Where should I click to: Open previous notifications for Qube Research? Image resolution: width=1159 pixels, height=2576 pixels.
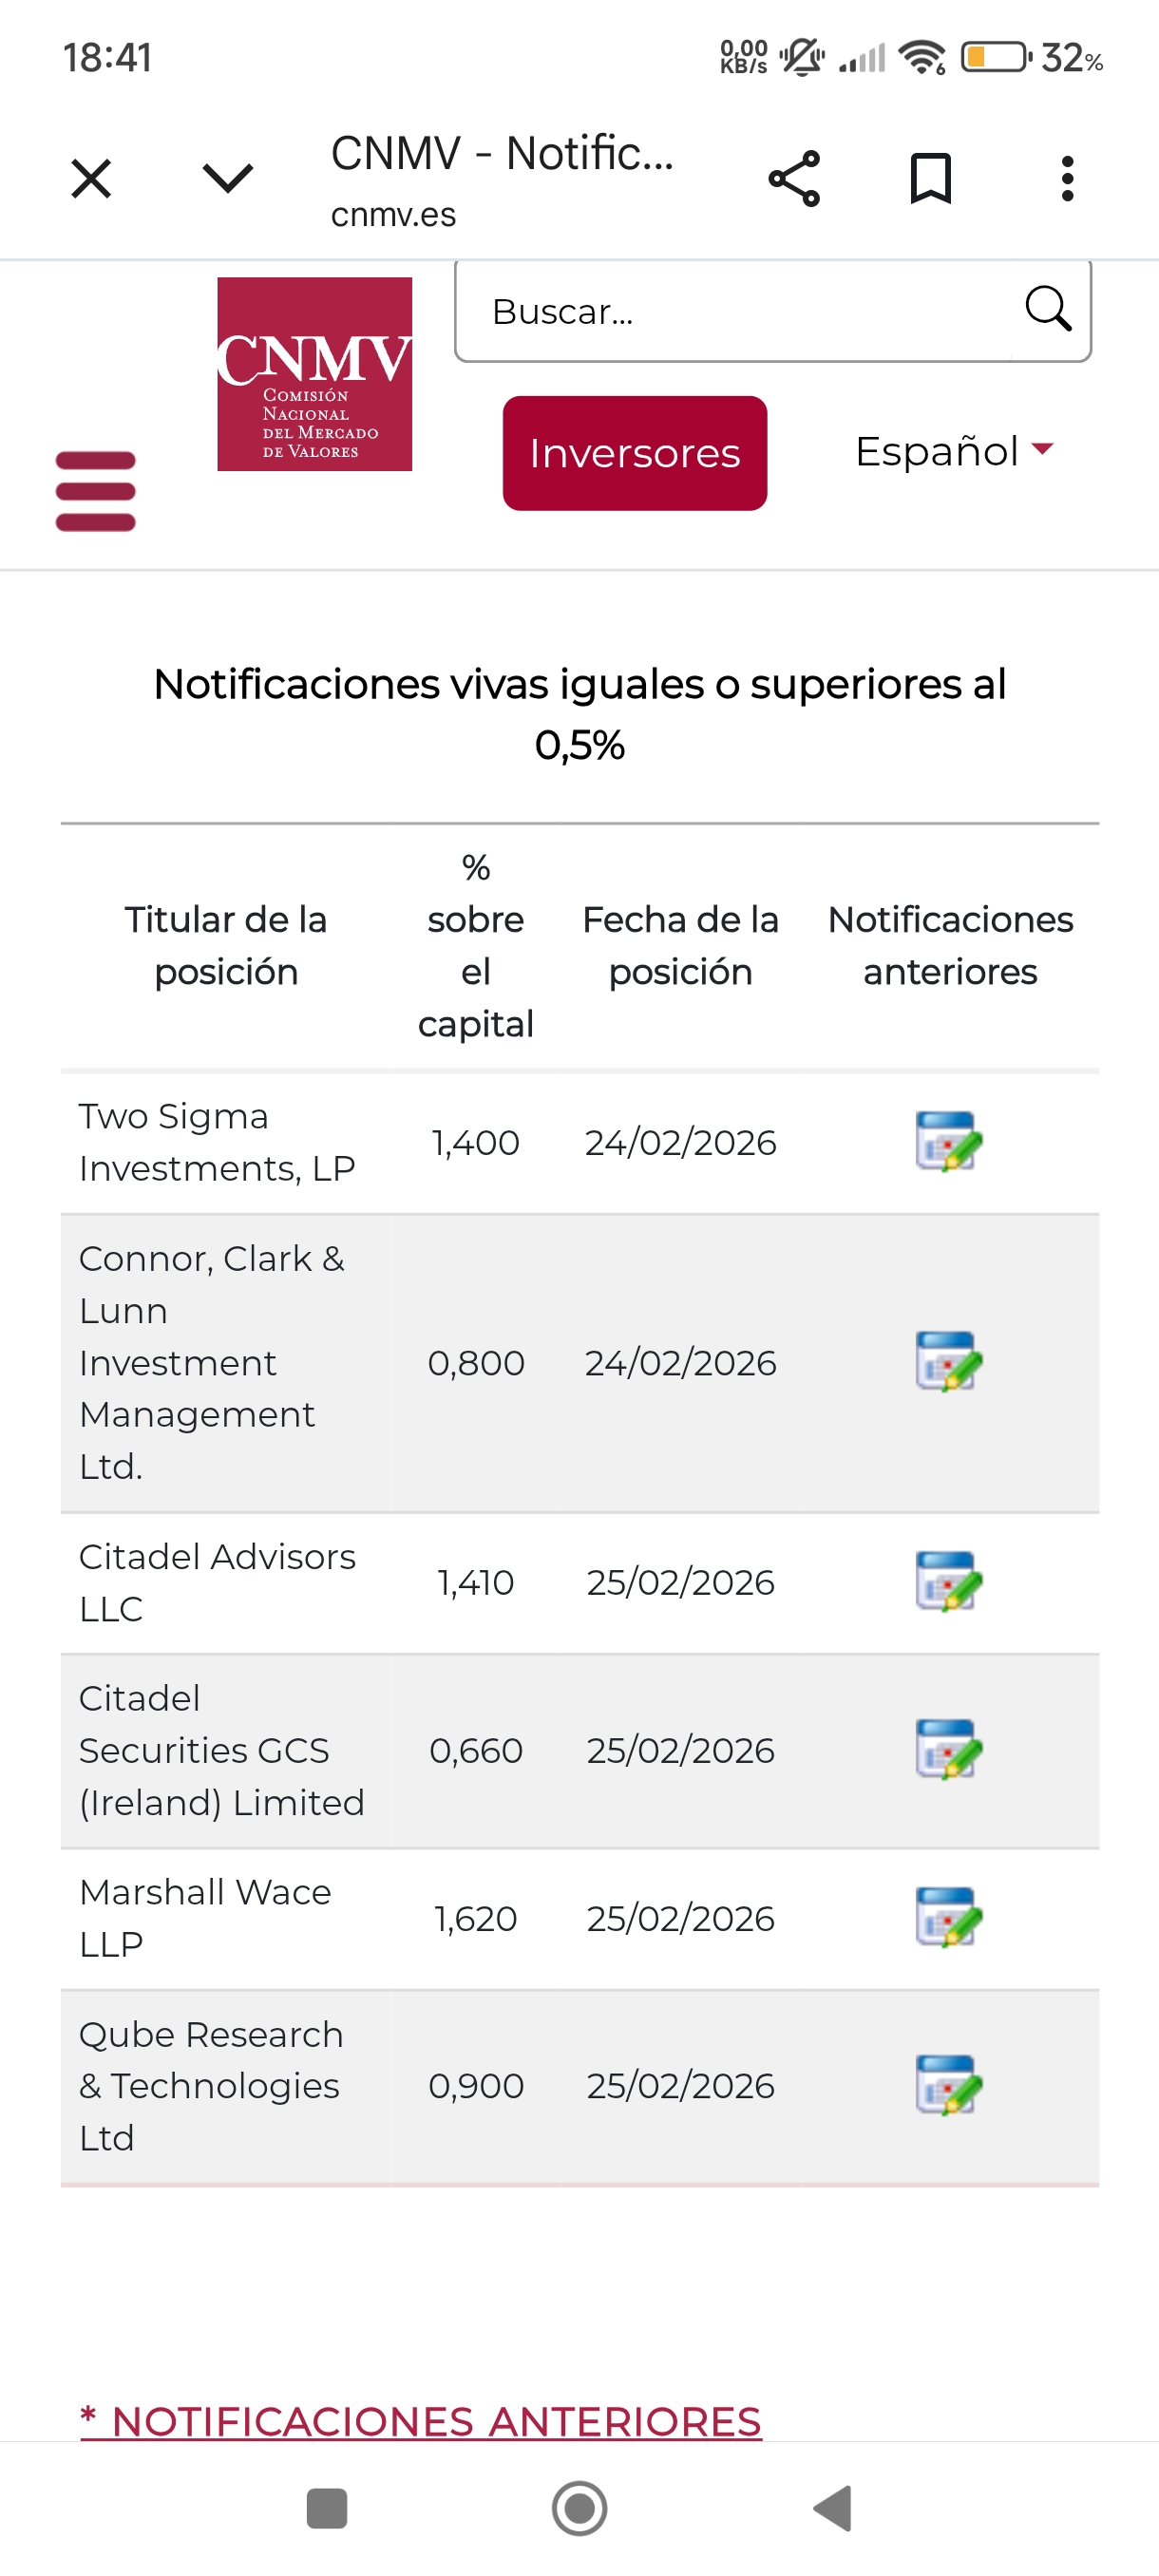pyautogui.click(x=948, y=2085)
